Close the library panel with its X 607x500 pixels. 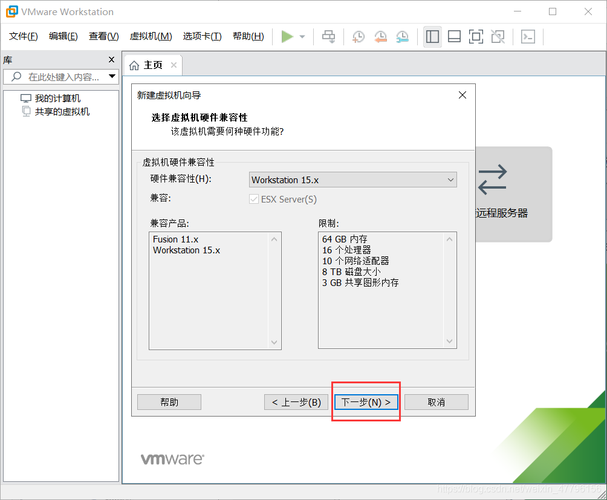[111, 60]
